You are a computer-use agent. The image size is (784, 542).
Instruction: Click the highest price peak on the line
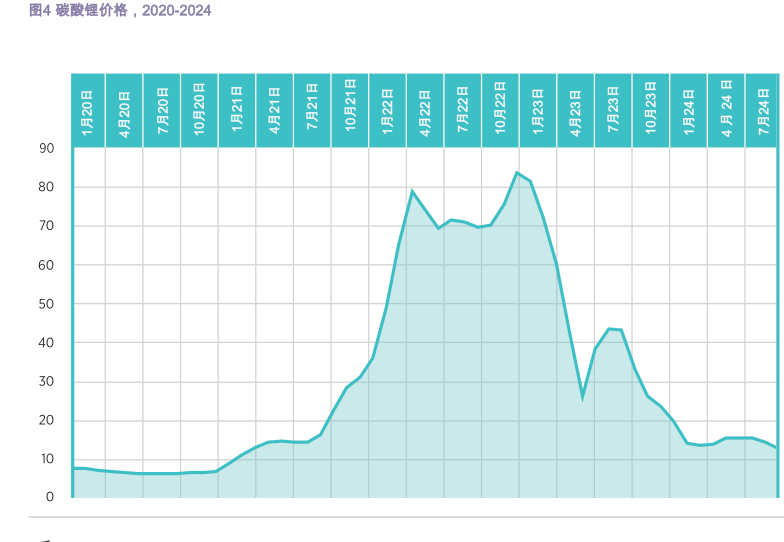pyautogui.click(x=517, y=173)
